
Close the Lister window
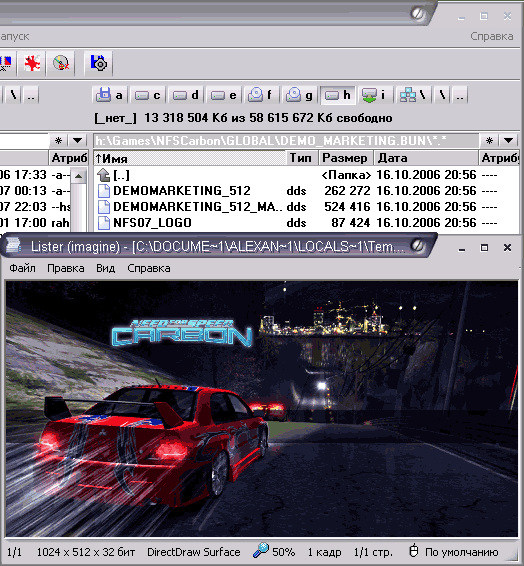(x=507, y=248)
